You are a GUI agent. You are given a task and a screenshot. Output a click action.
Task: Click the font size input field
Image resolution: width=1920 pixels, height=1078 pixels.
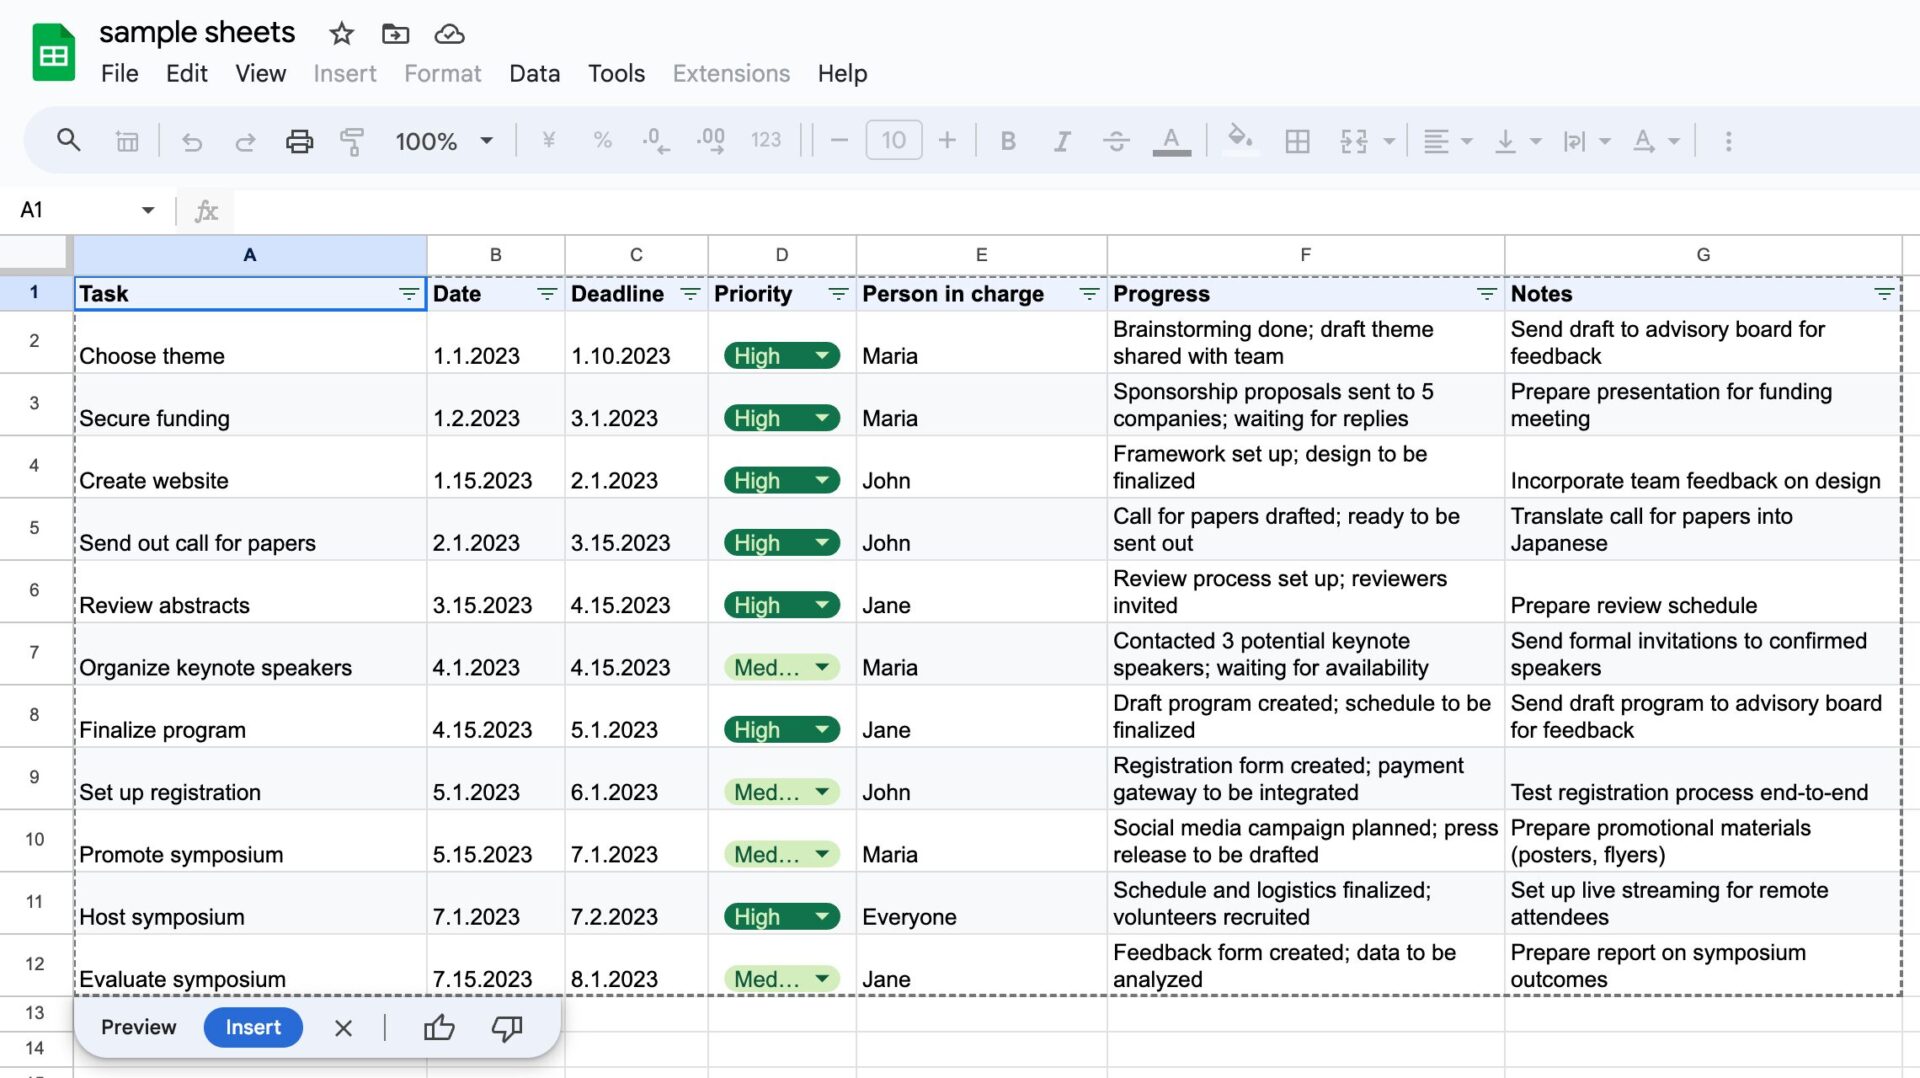click(893, 141)
